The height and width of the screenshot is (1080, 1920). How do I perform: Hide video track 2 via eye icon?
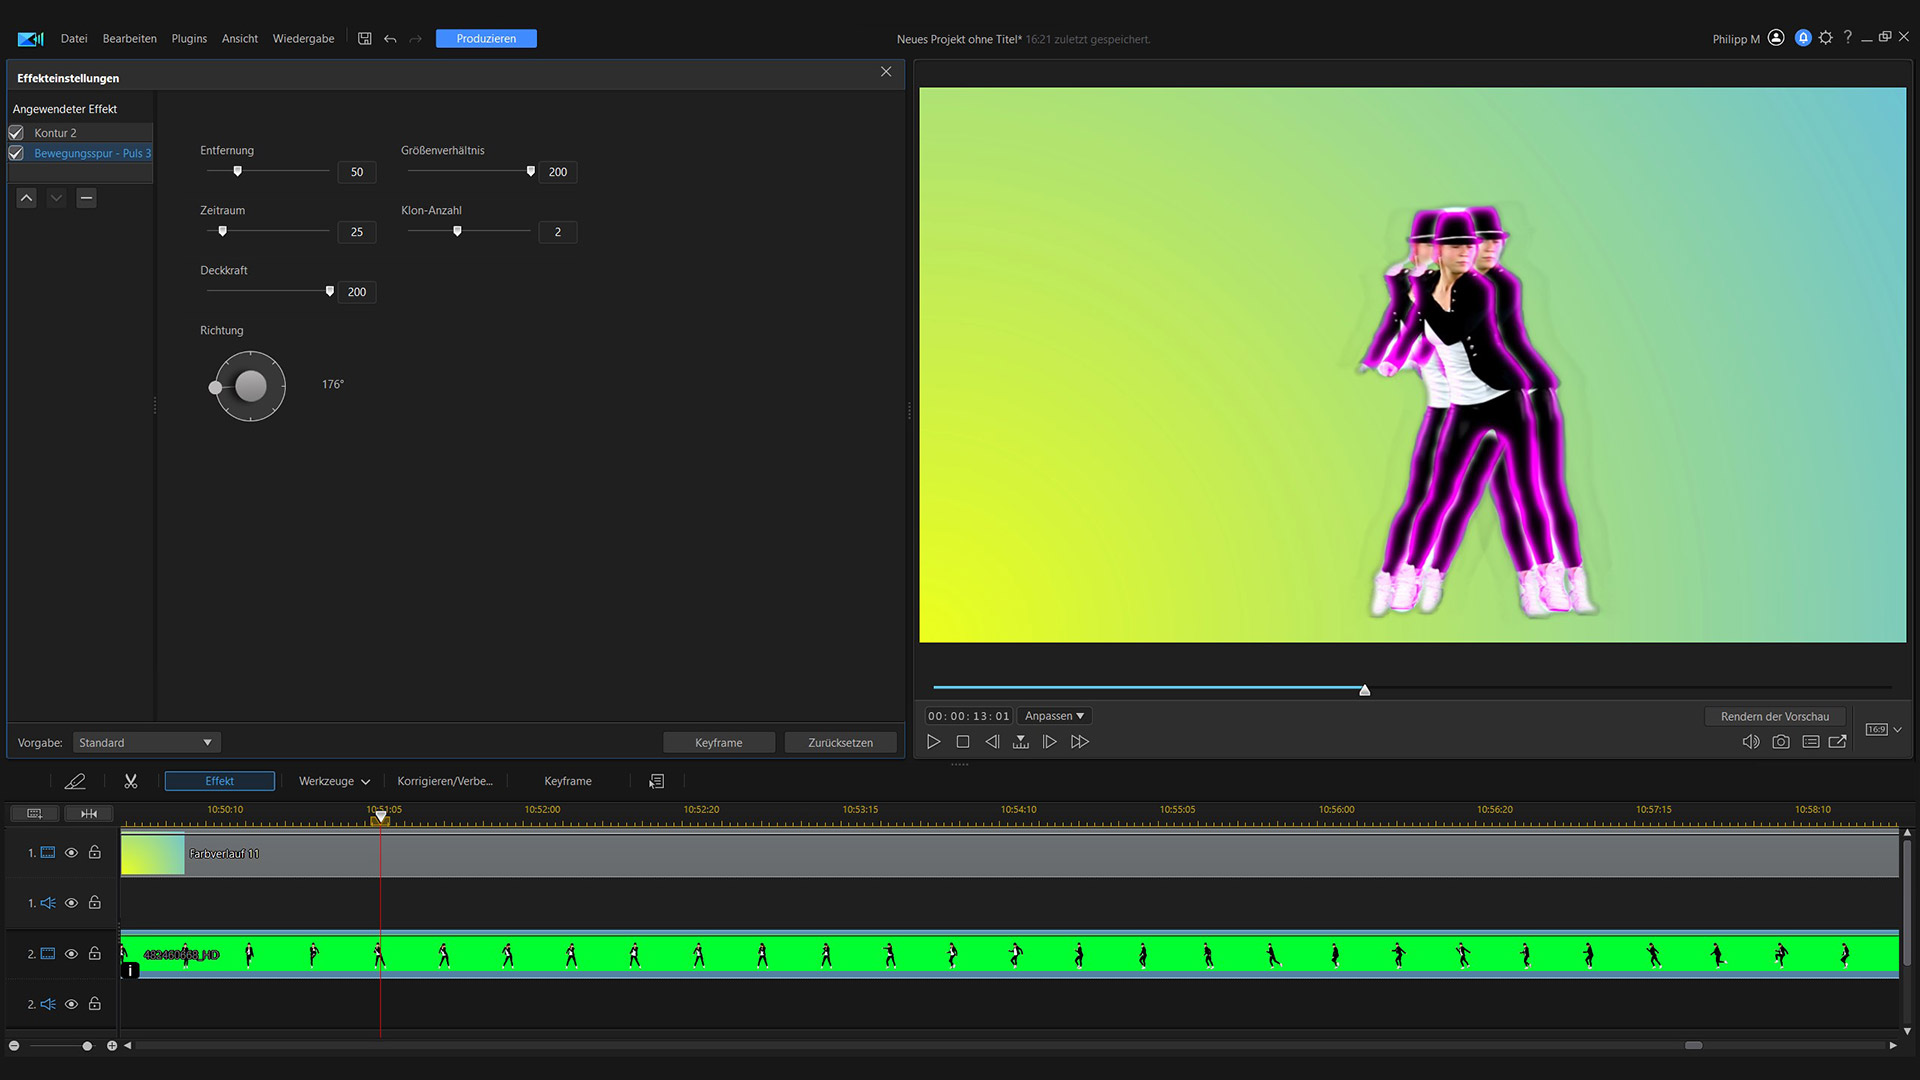(71, 954)
